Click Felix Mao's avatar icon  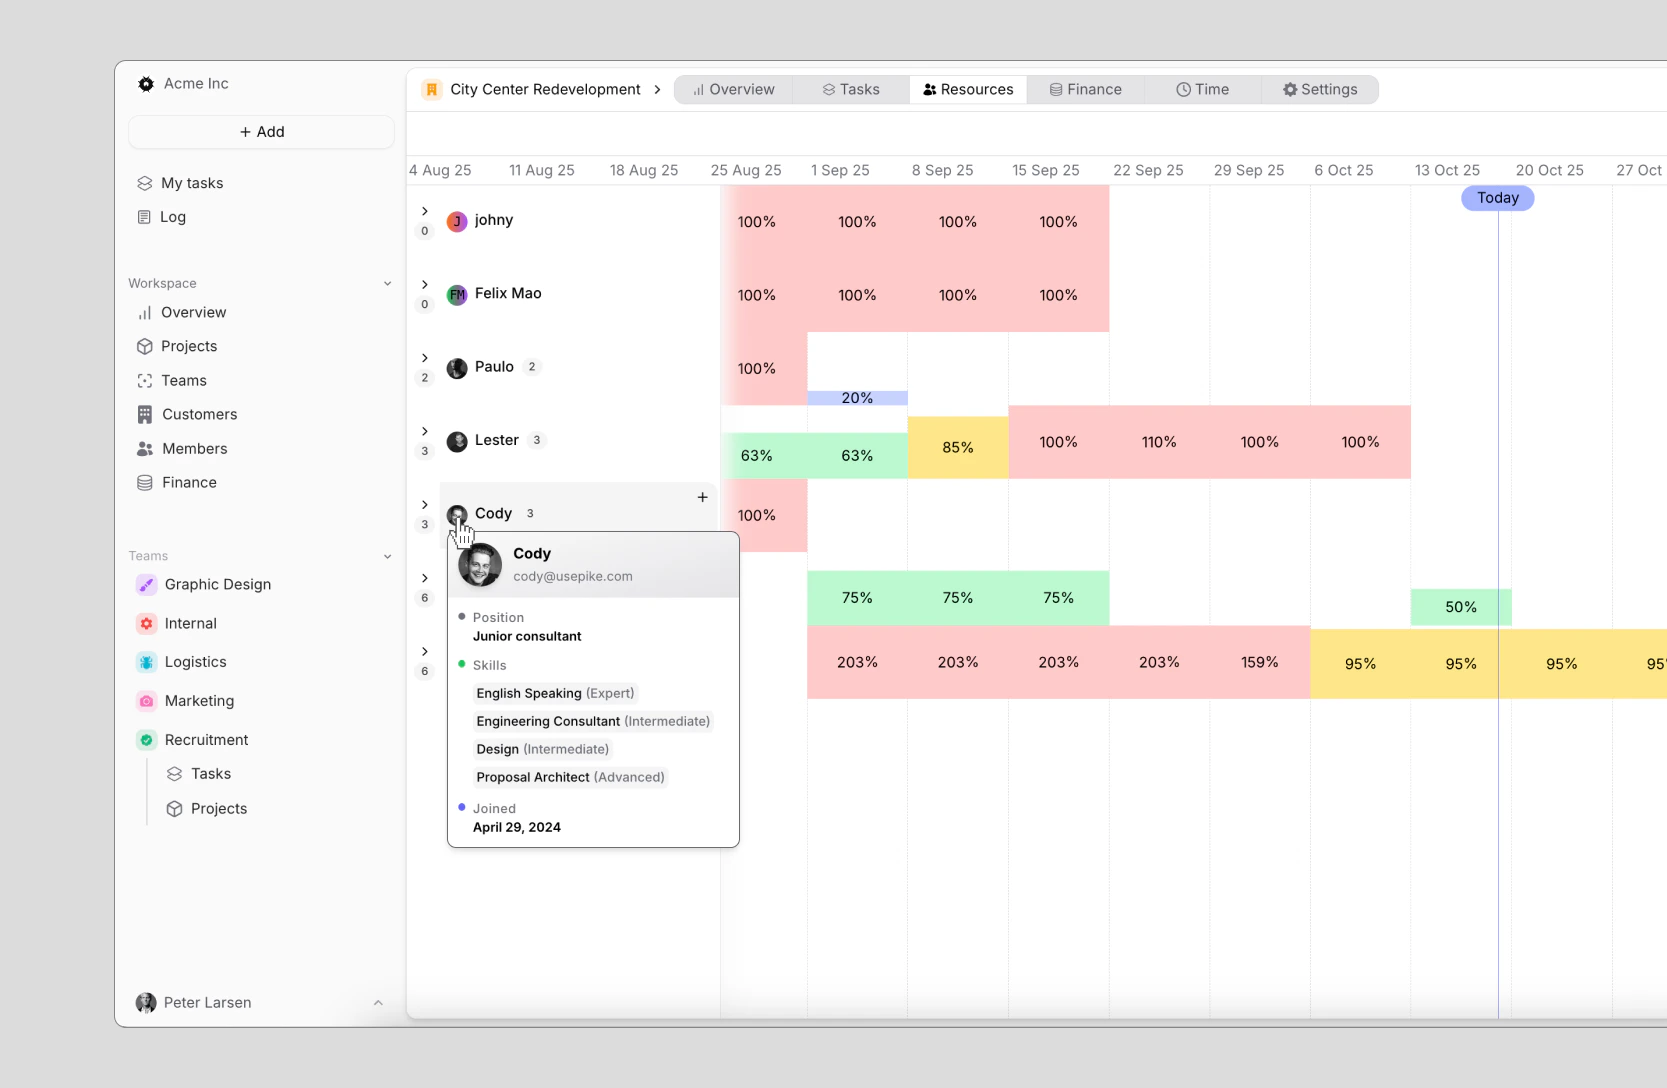click(x=457, y=294)
